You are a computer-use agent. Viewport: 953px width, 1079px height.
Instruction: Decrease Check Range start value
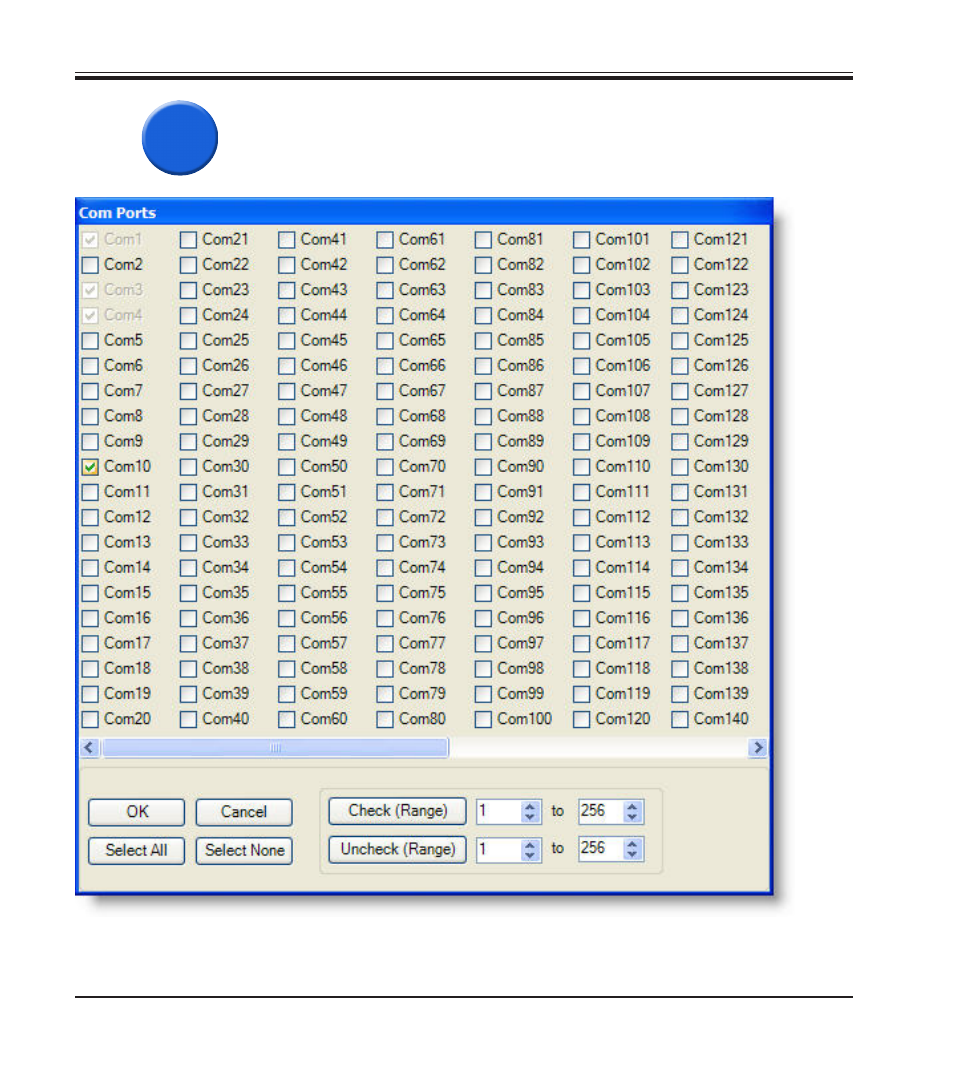pos(529,817)
